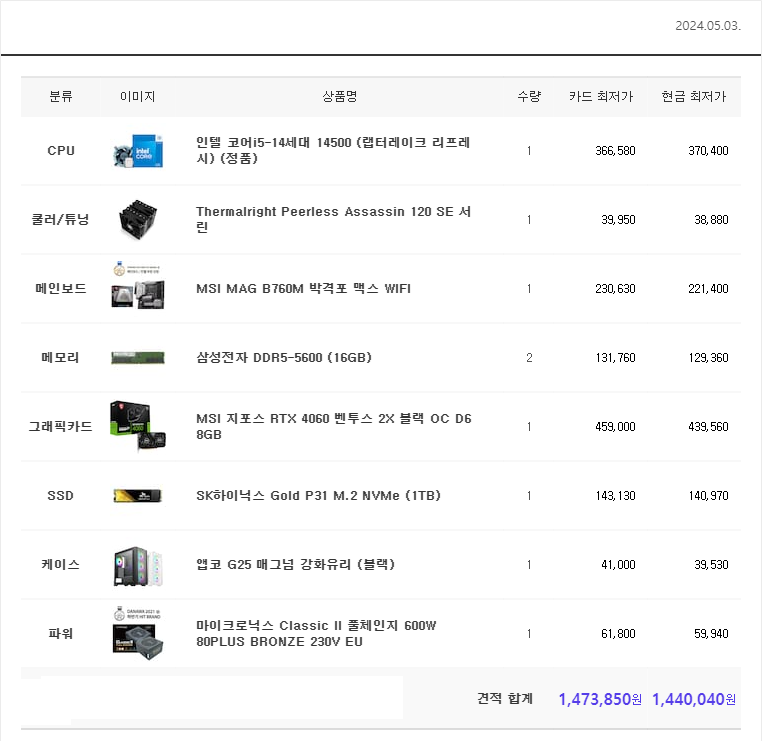Viewport: 762px width, 741px height.
Task: Click the SK hynix SSD thumbnail
Action: click(137, 496)
